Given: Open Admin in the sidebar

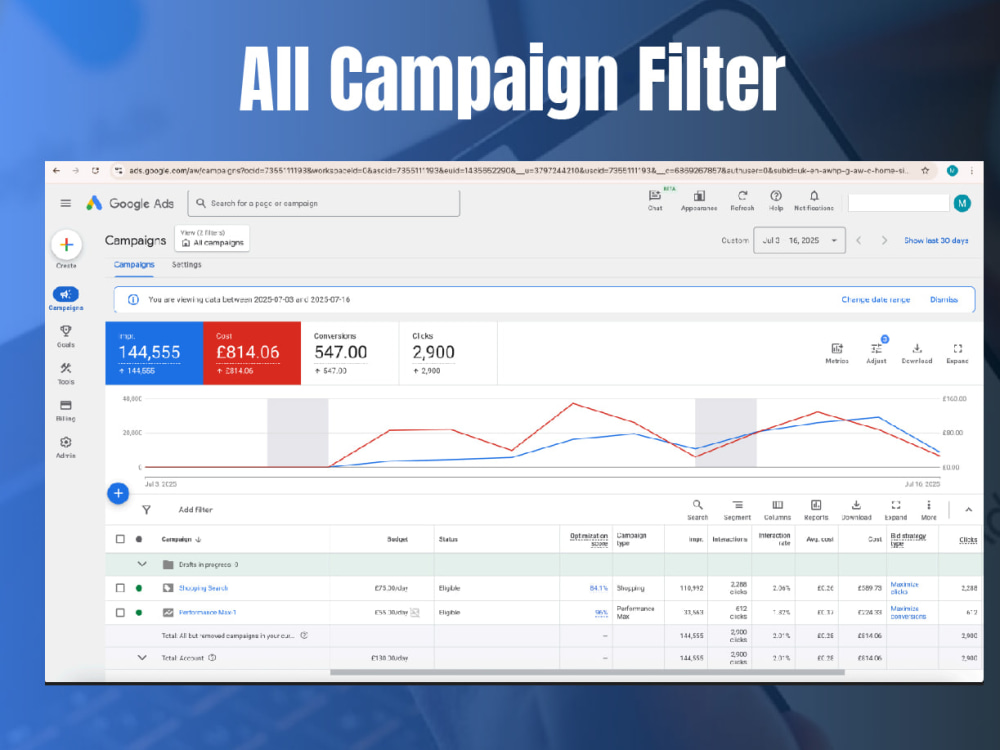Looking at the screenshot, I should tap(66, 447).
